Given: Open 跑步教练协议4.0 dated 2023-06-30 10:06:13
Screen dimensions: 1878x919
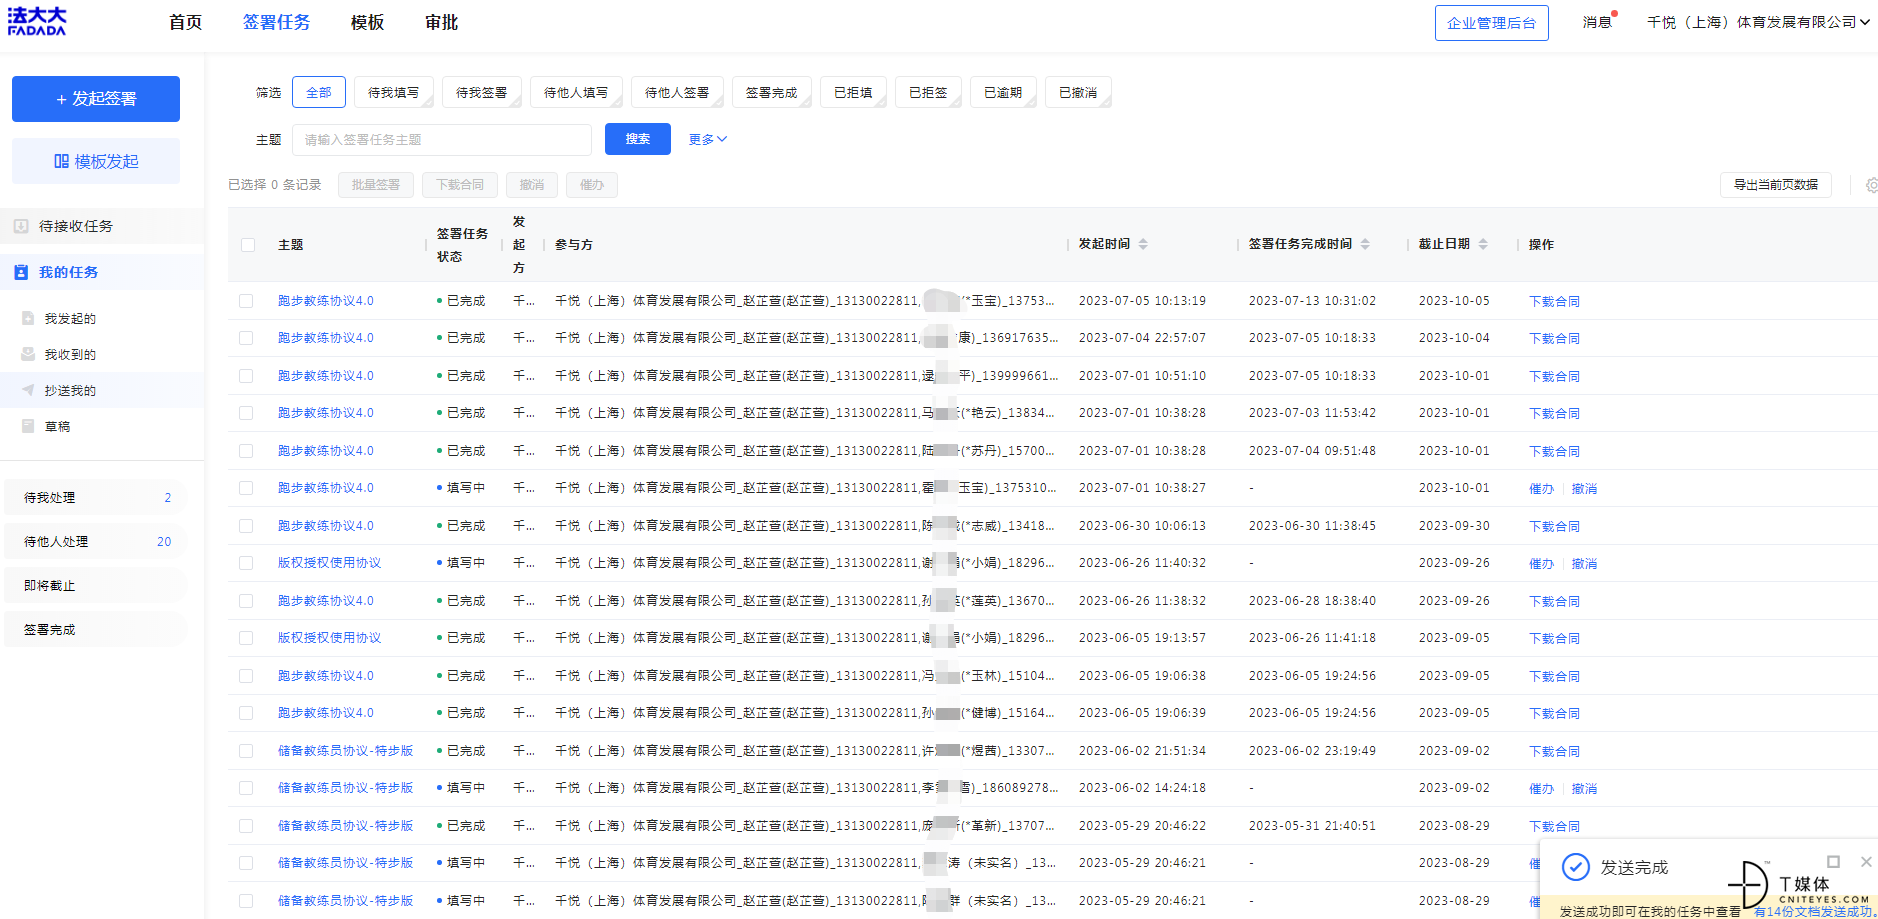Looking at the screenshot, I should [x=325, y=526].
